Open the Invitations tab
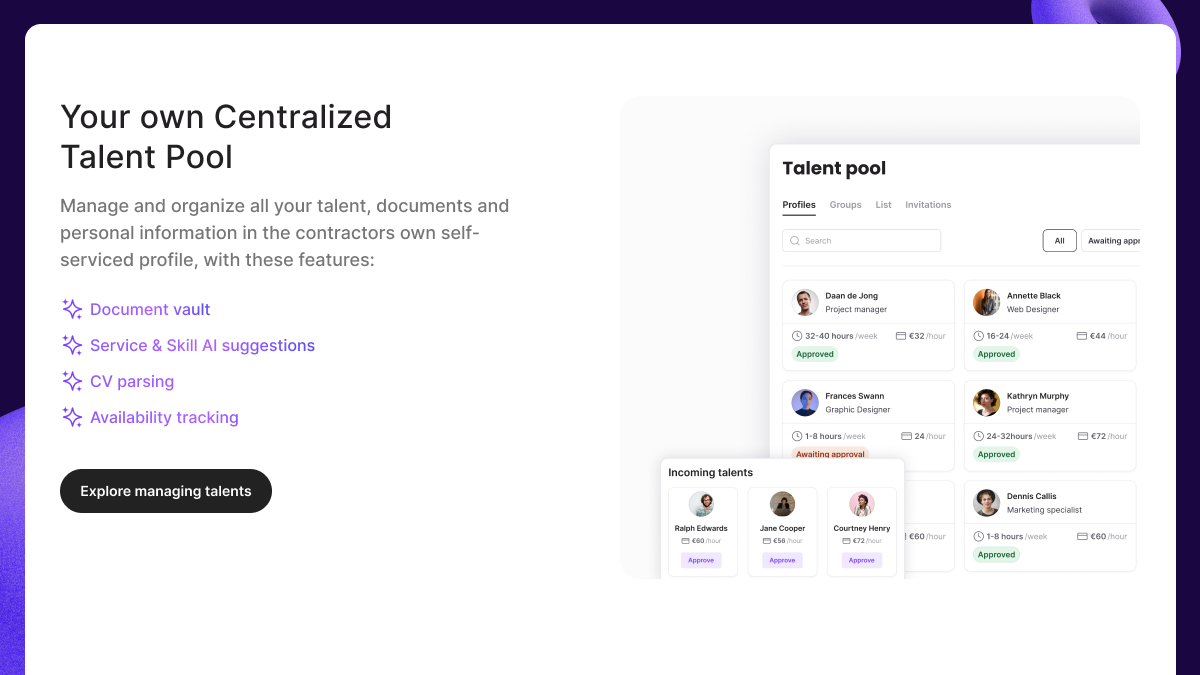 point(928,204)
